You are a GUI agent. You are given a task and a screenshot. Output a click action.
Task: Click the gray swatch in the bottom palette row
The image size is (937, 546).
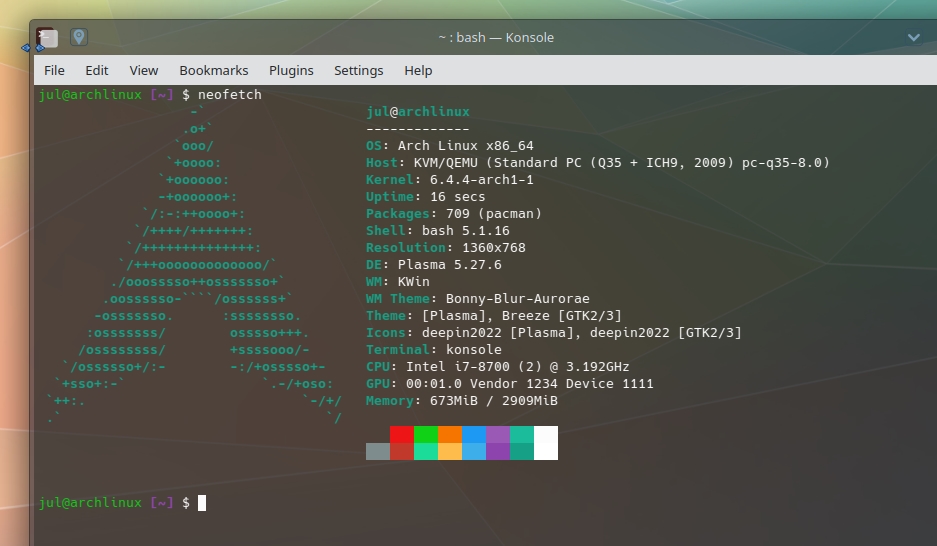pos(377,451)
